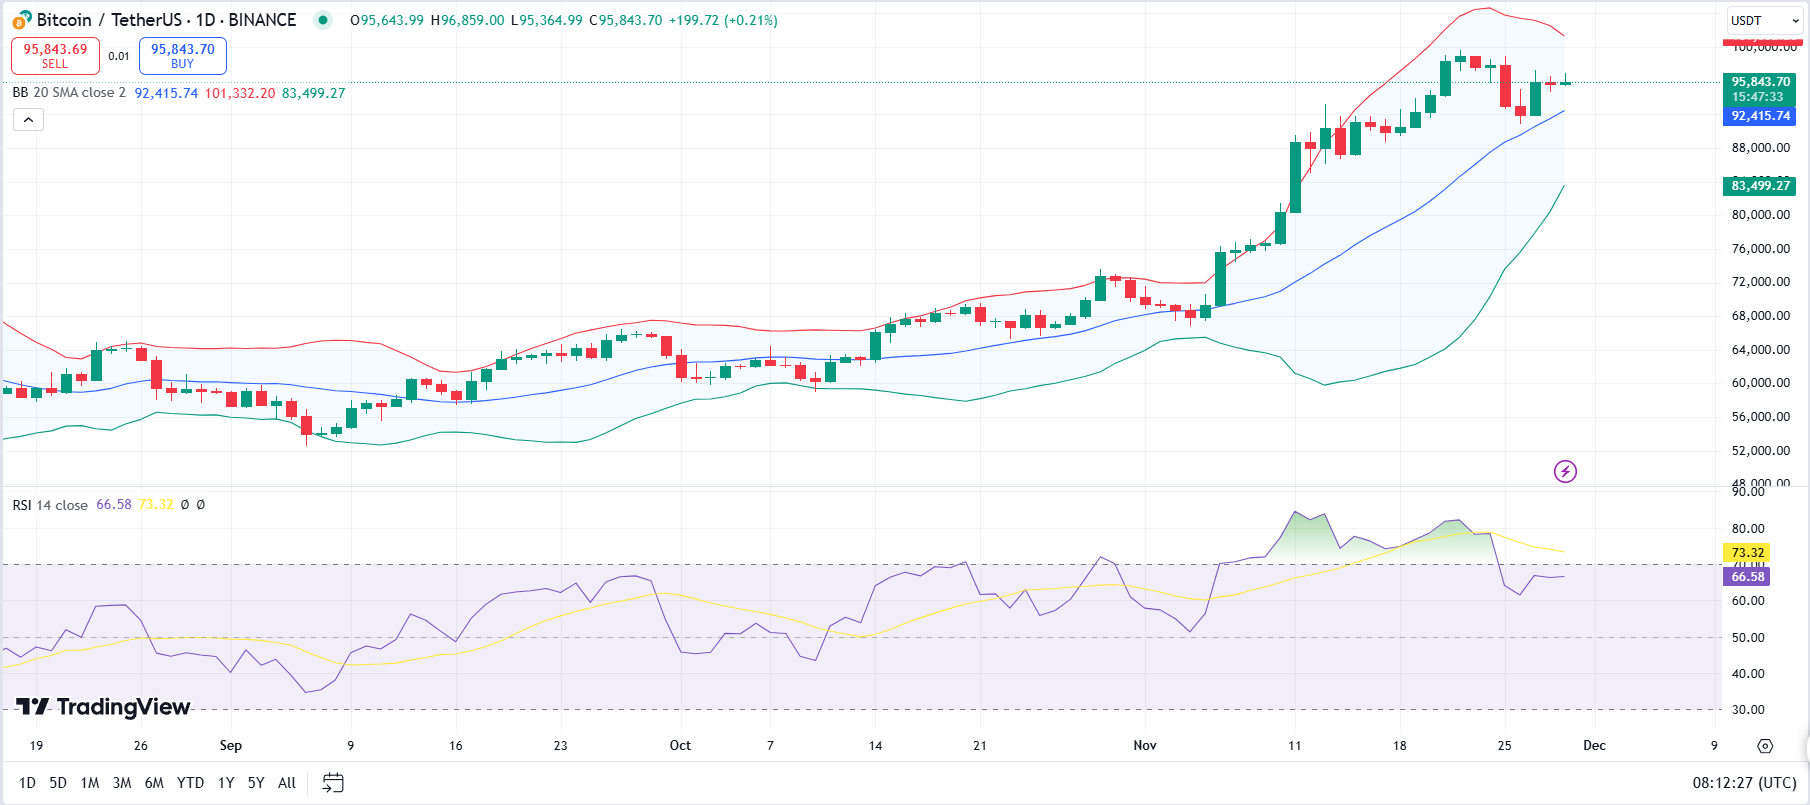Click the Bitcoin / TetherUS symbol title
This screenshot has width=1810, height=805.
point(166,20)
